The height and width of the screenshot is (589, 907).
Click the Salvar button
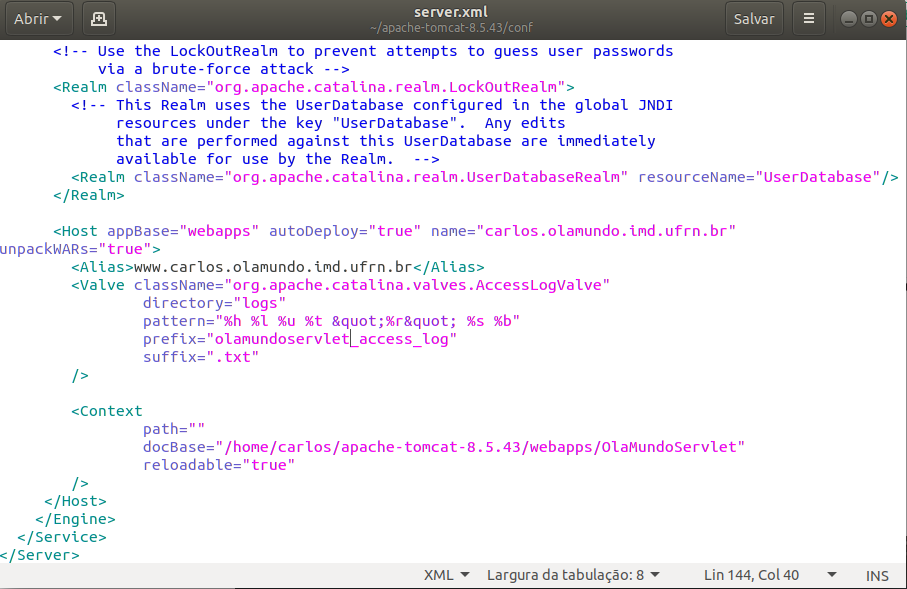coord(753,18)
